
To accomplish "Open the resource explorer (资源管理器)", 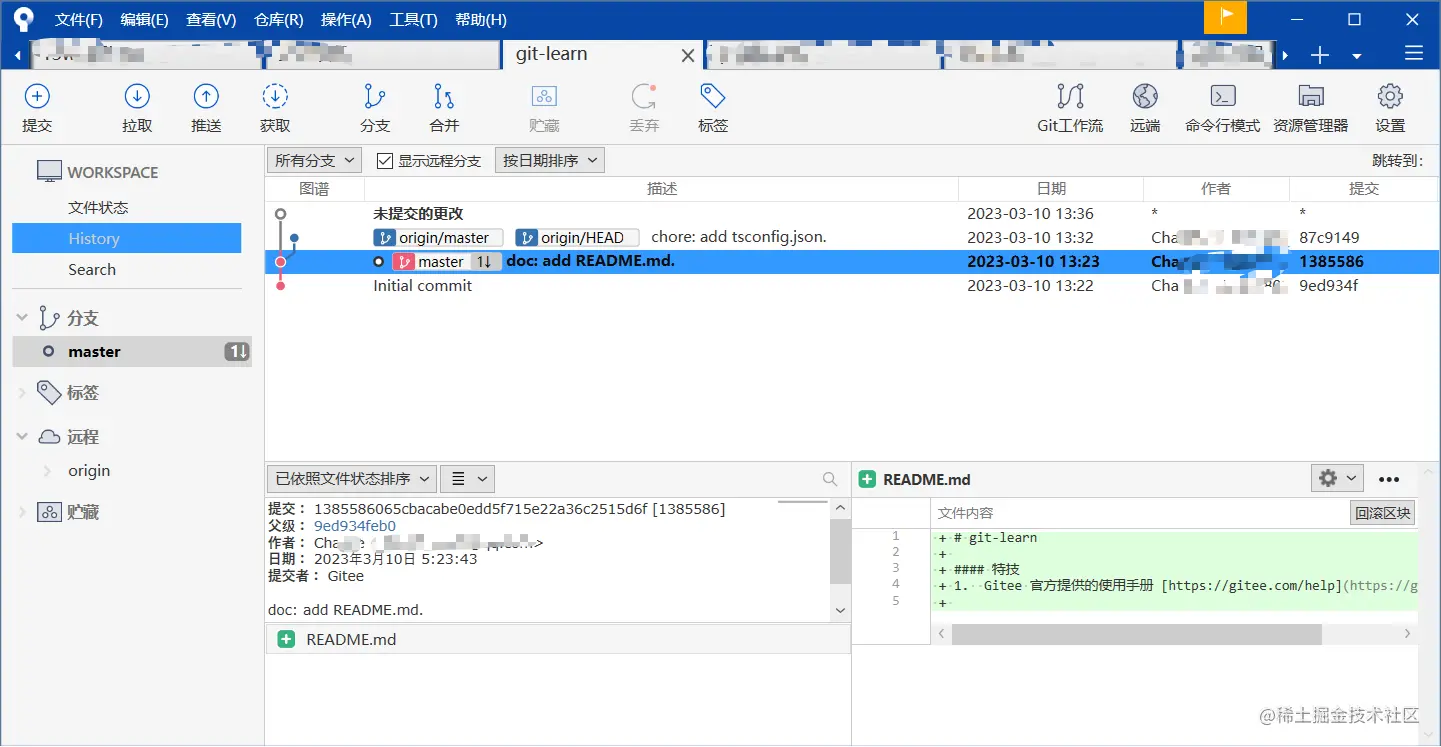I will tap(1310, 108).
